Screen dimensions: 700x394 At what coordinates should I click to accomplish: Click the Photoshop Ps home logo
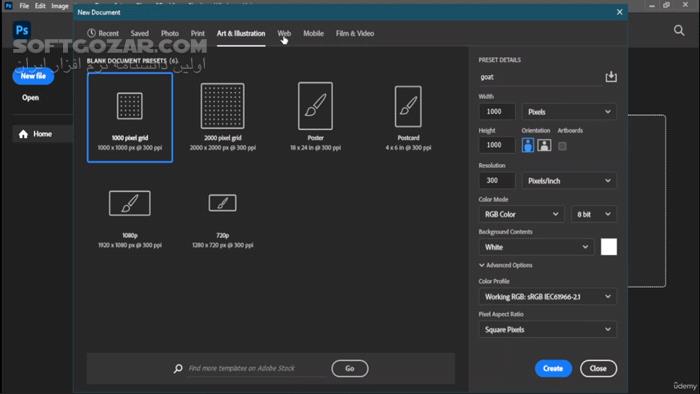(x=21, y=30)
